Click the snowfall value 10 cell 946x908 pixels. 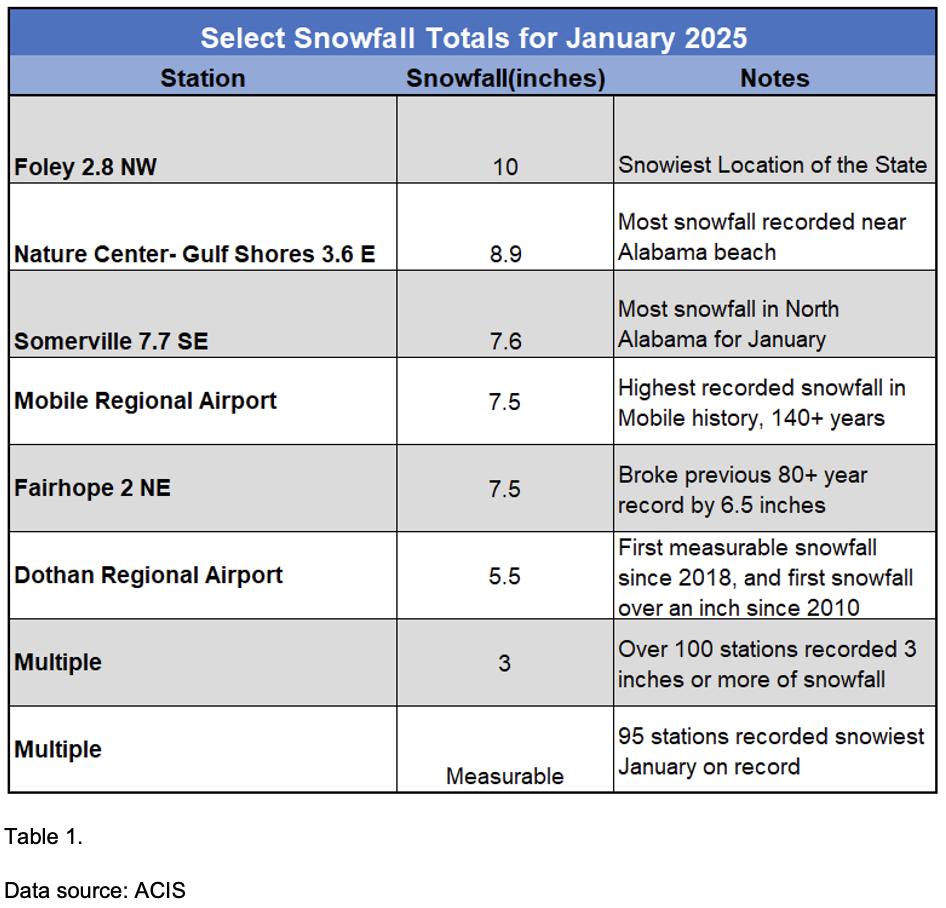tap(505, 139)
